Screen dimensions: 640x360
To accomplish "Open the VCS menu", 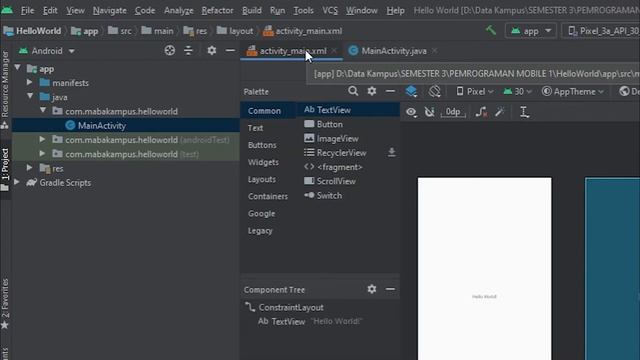I will [x=330, y=10].
